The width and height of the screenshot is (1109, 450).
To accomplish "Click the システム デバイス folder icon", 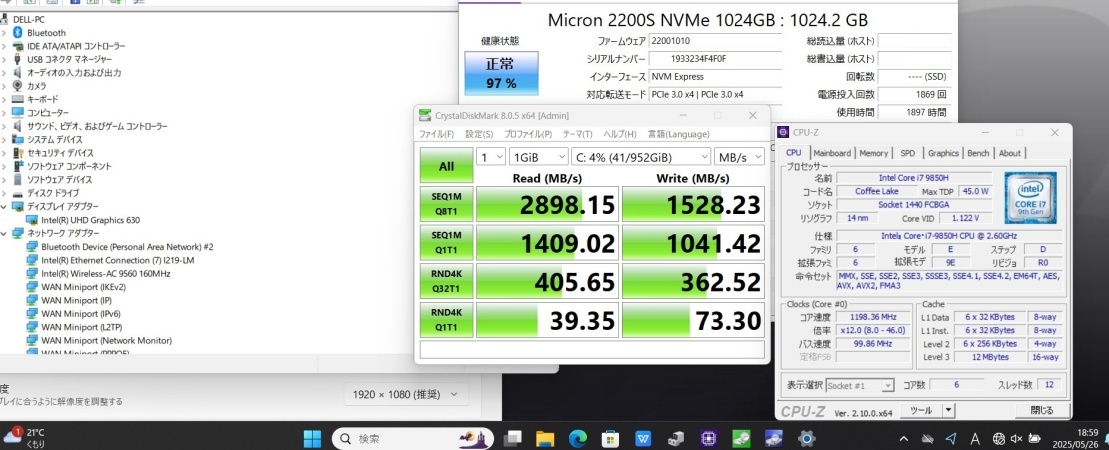I will pyautogui.click(x=18, y=139).
